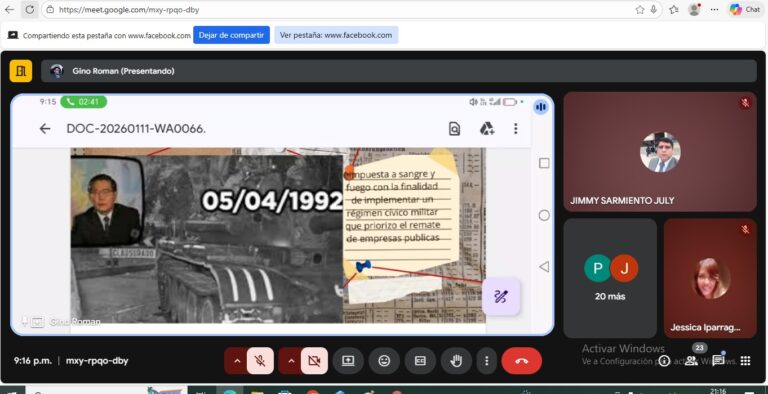768x394 pixels.
Task: Click the yellow meeting room icon
Action: [x=21, y=71]
